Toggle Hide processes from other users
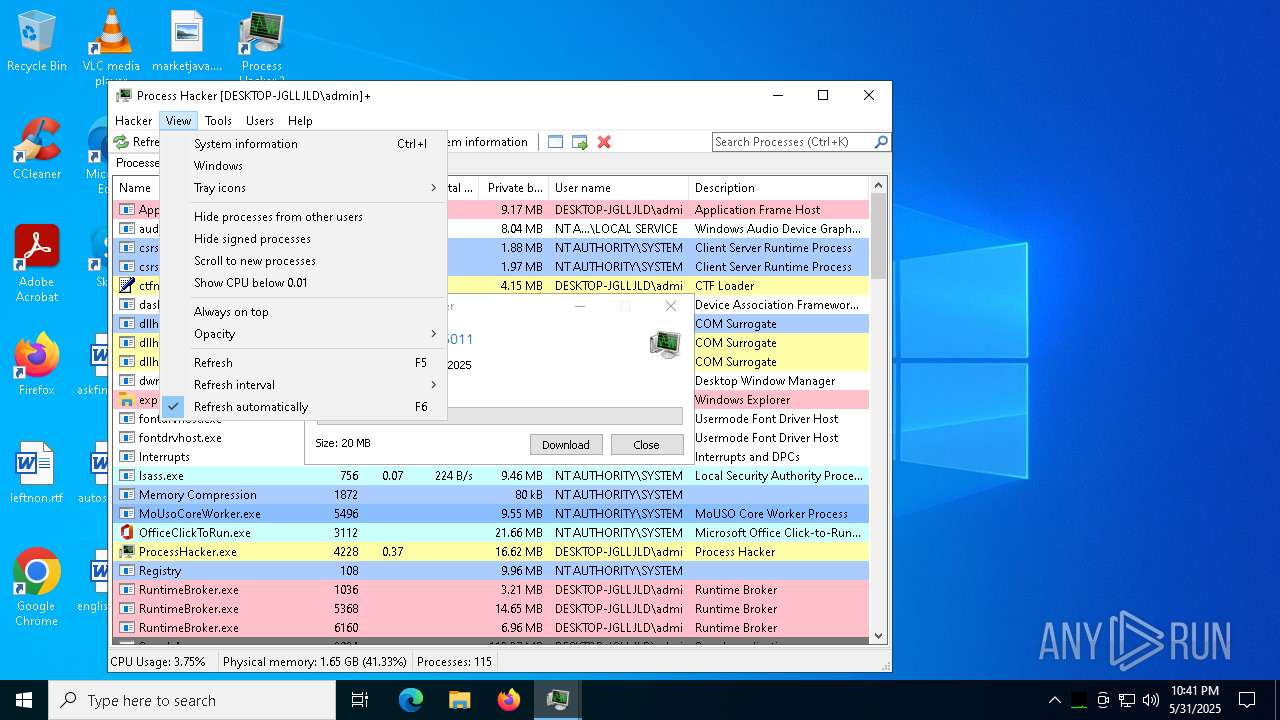This screenshot has height=720, width=1280. [303, 217]
